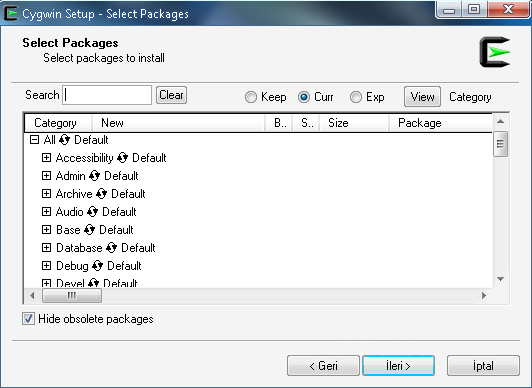
Task: Expand the Audio category
Action: [46, 212]
